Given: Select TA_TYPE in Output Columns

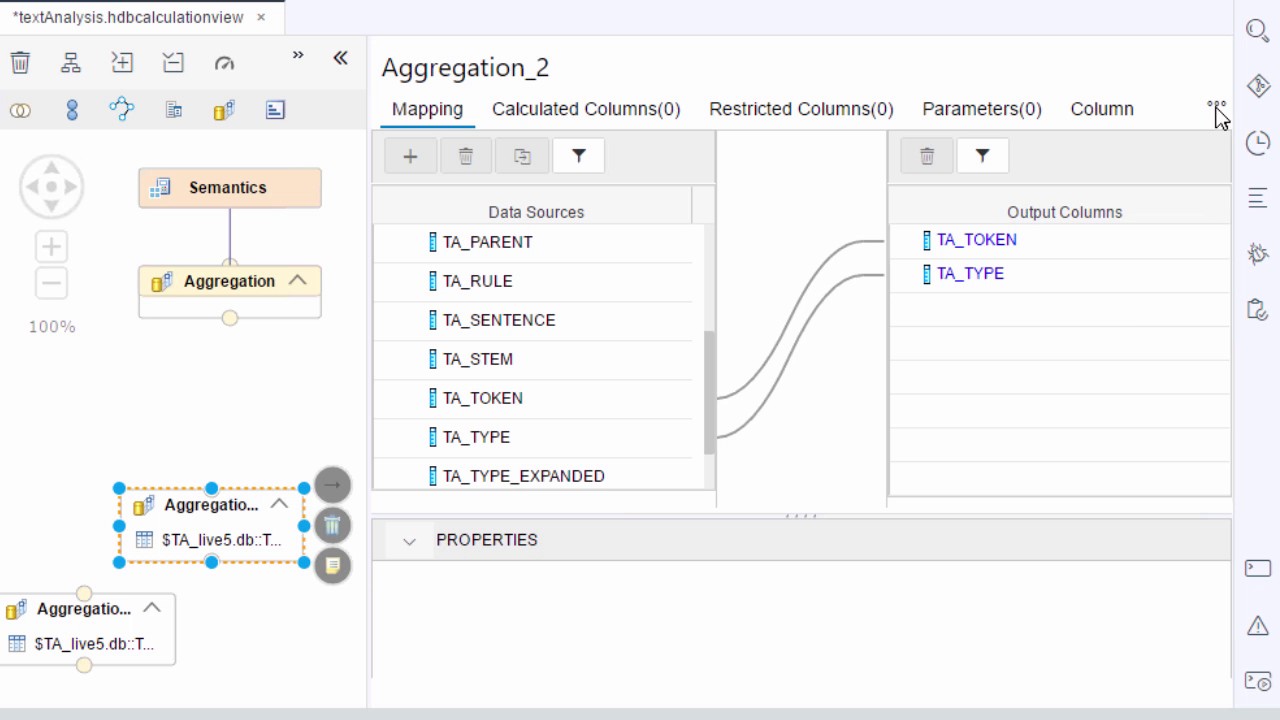Looking at the screenshot, I should click(x=1060, y=274).
